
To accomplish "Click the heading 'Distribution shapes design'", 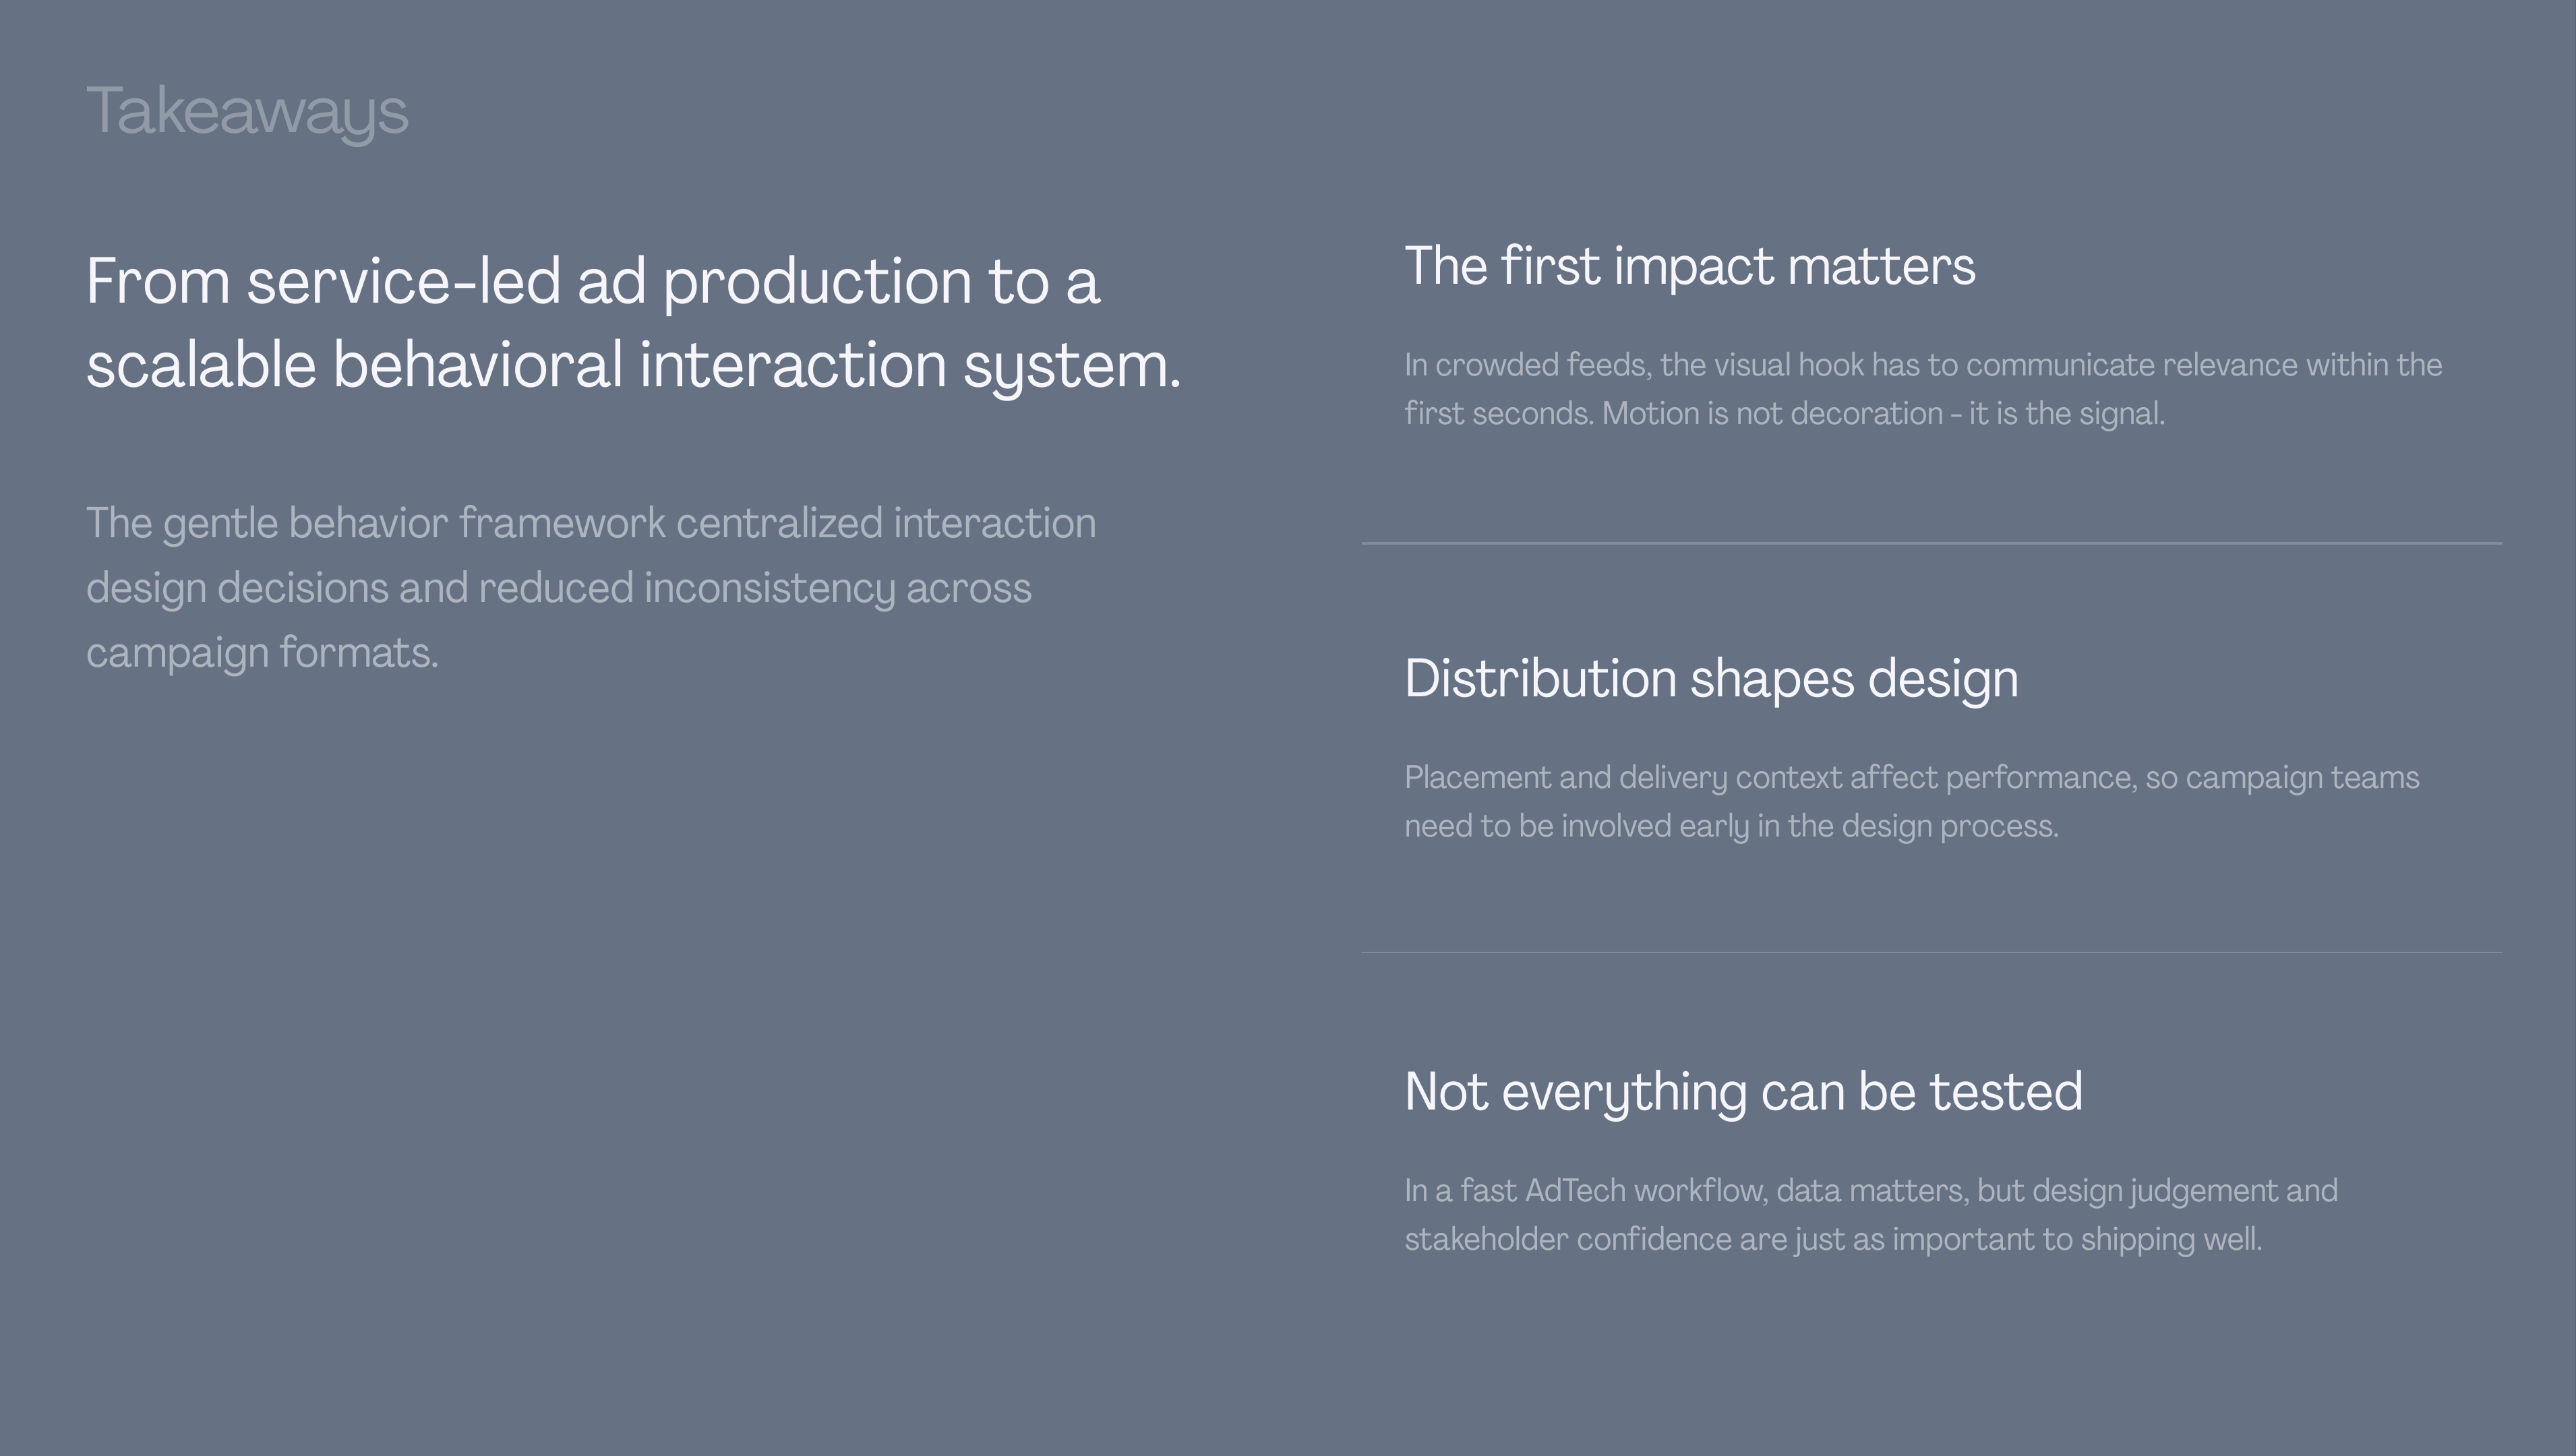I will pos(1711,680).
